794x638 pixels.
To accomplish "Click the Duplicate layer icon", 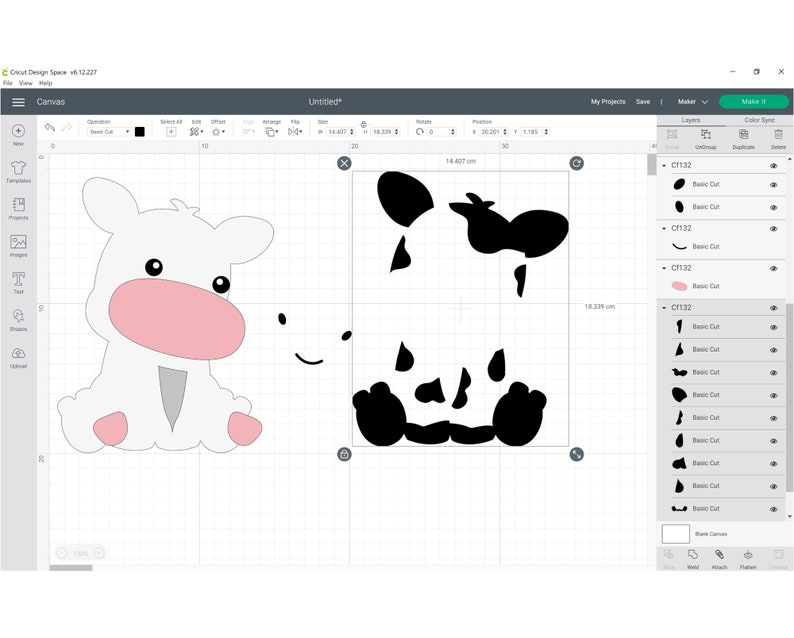I will click(743, 135).
